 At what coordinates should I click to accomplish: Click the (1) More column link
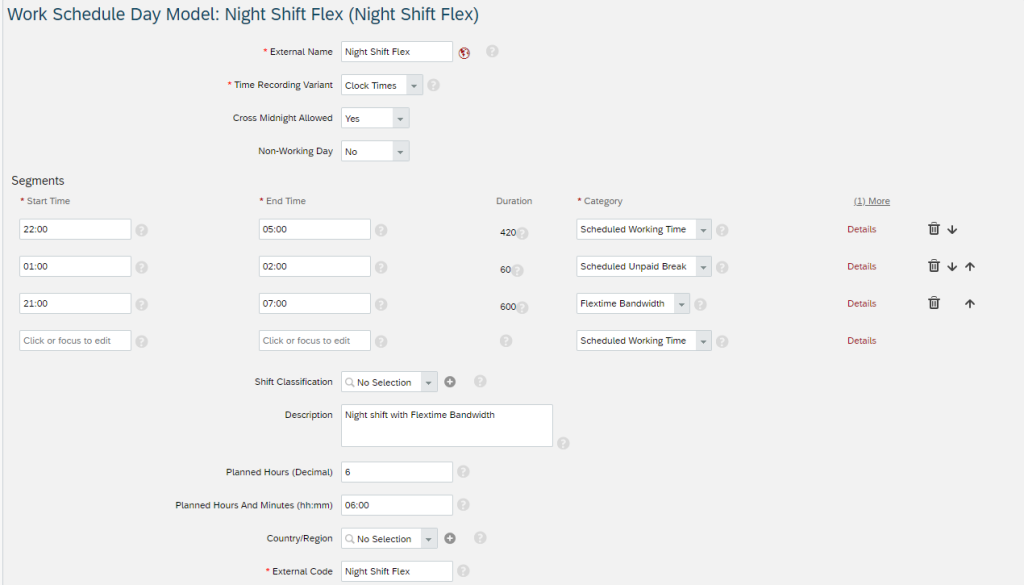872,201
